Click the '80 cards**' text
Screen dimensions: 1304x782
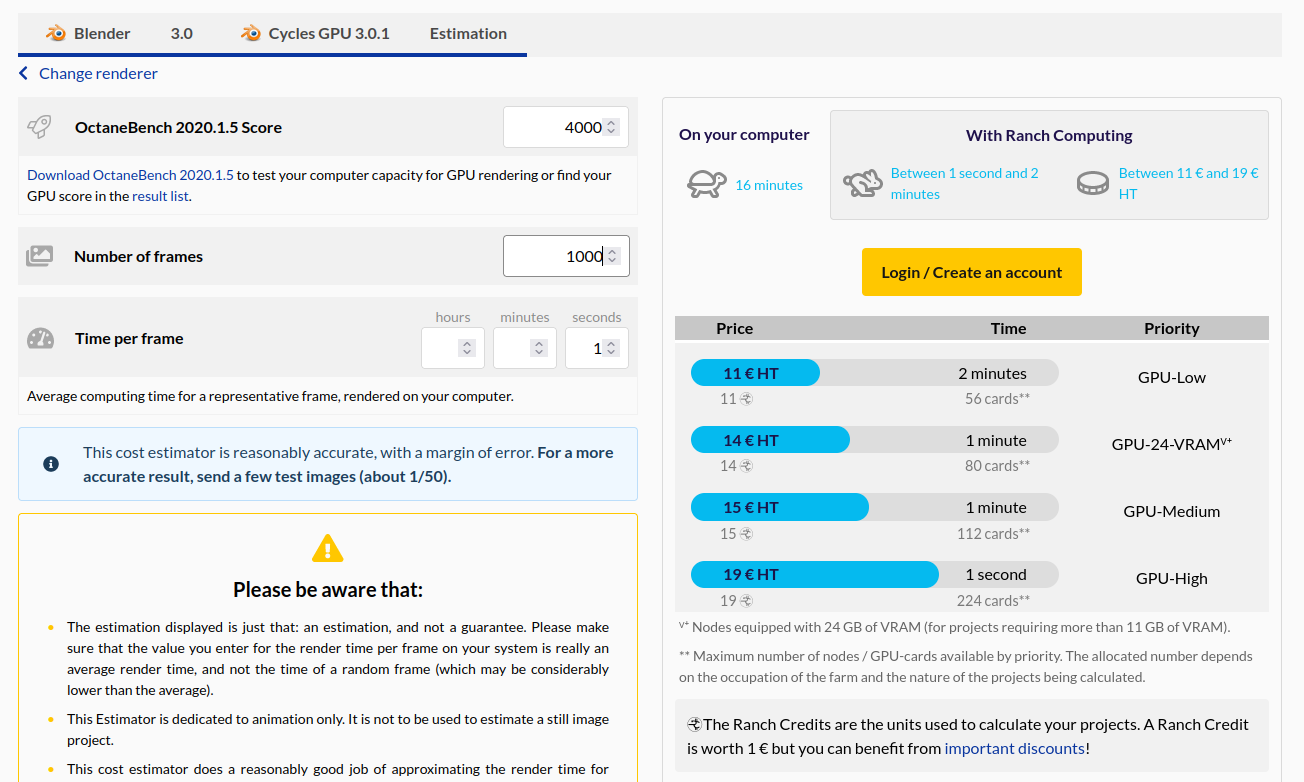click(998, 466)
